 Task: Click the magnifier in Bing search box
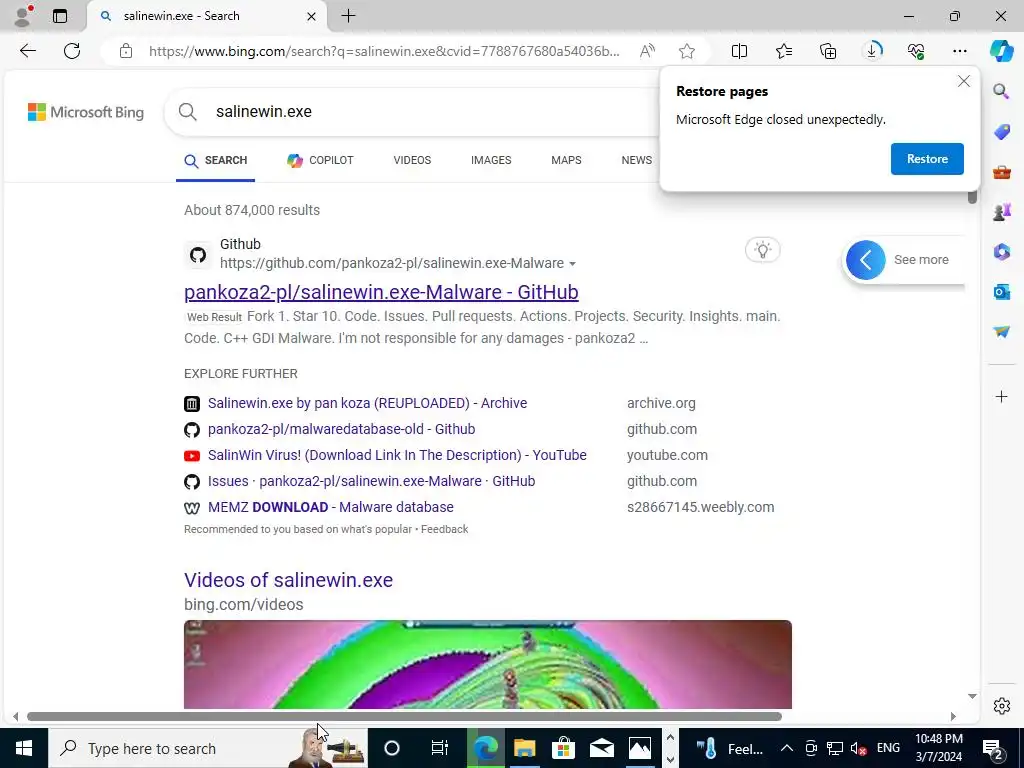pyautogui.click(x=187, y=112)
